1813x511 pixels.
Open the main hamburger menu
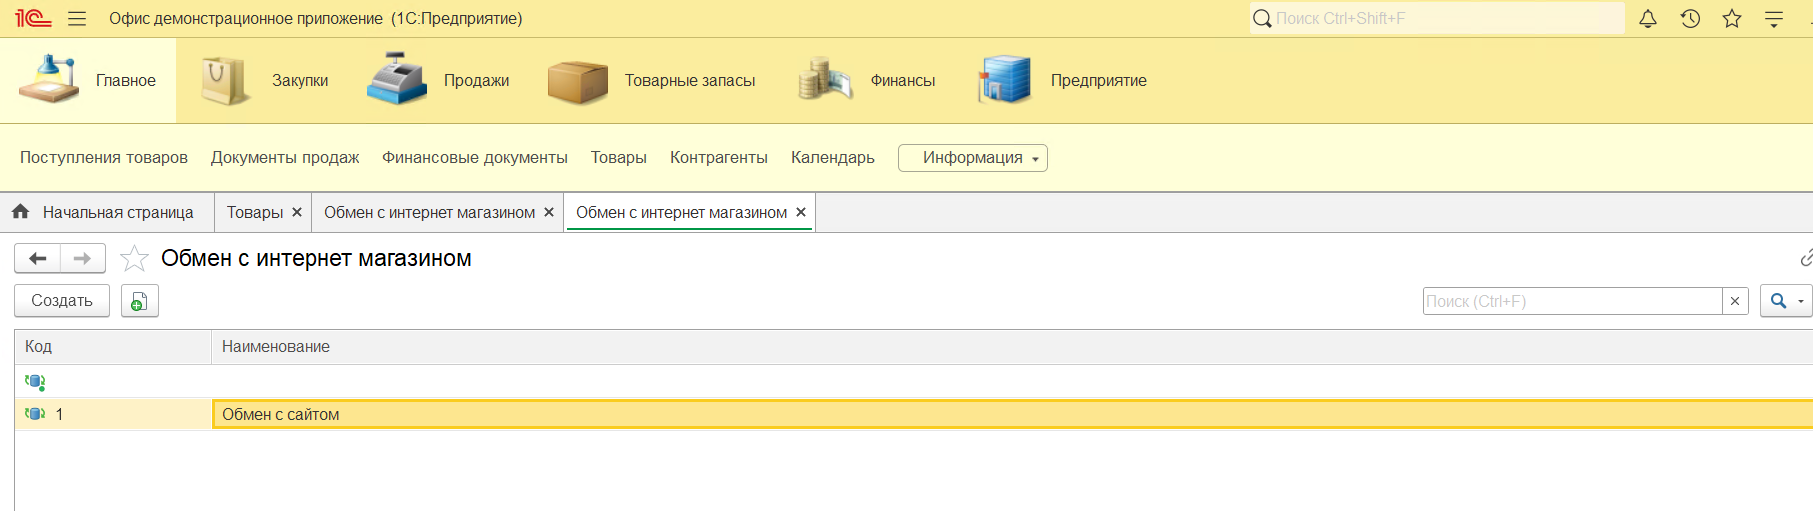(77, 19)
